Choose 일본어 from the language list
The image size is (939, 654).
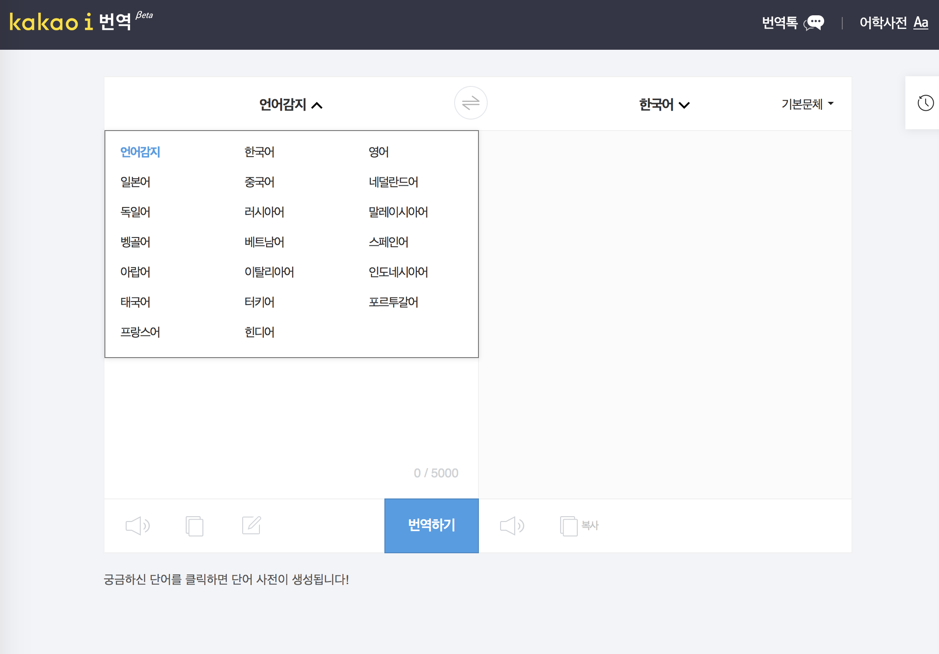click(x=135, y=182)
